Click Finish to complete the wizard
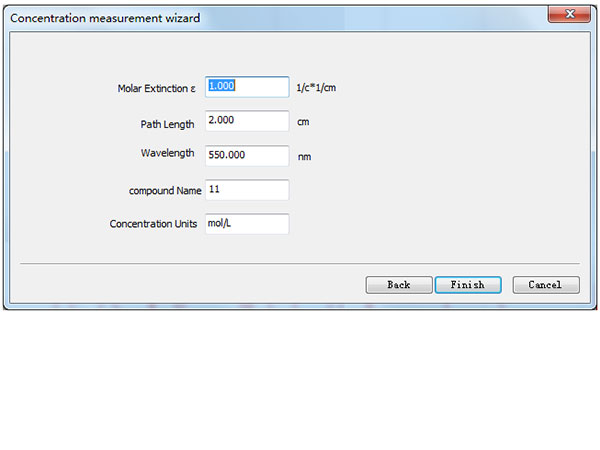The image size is (600, 450). pos(467,285)
